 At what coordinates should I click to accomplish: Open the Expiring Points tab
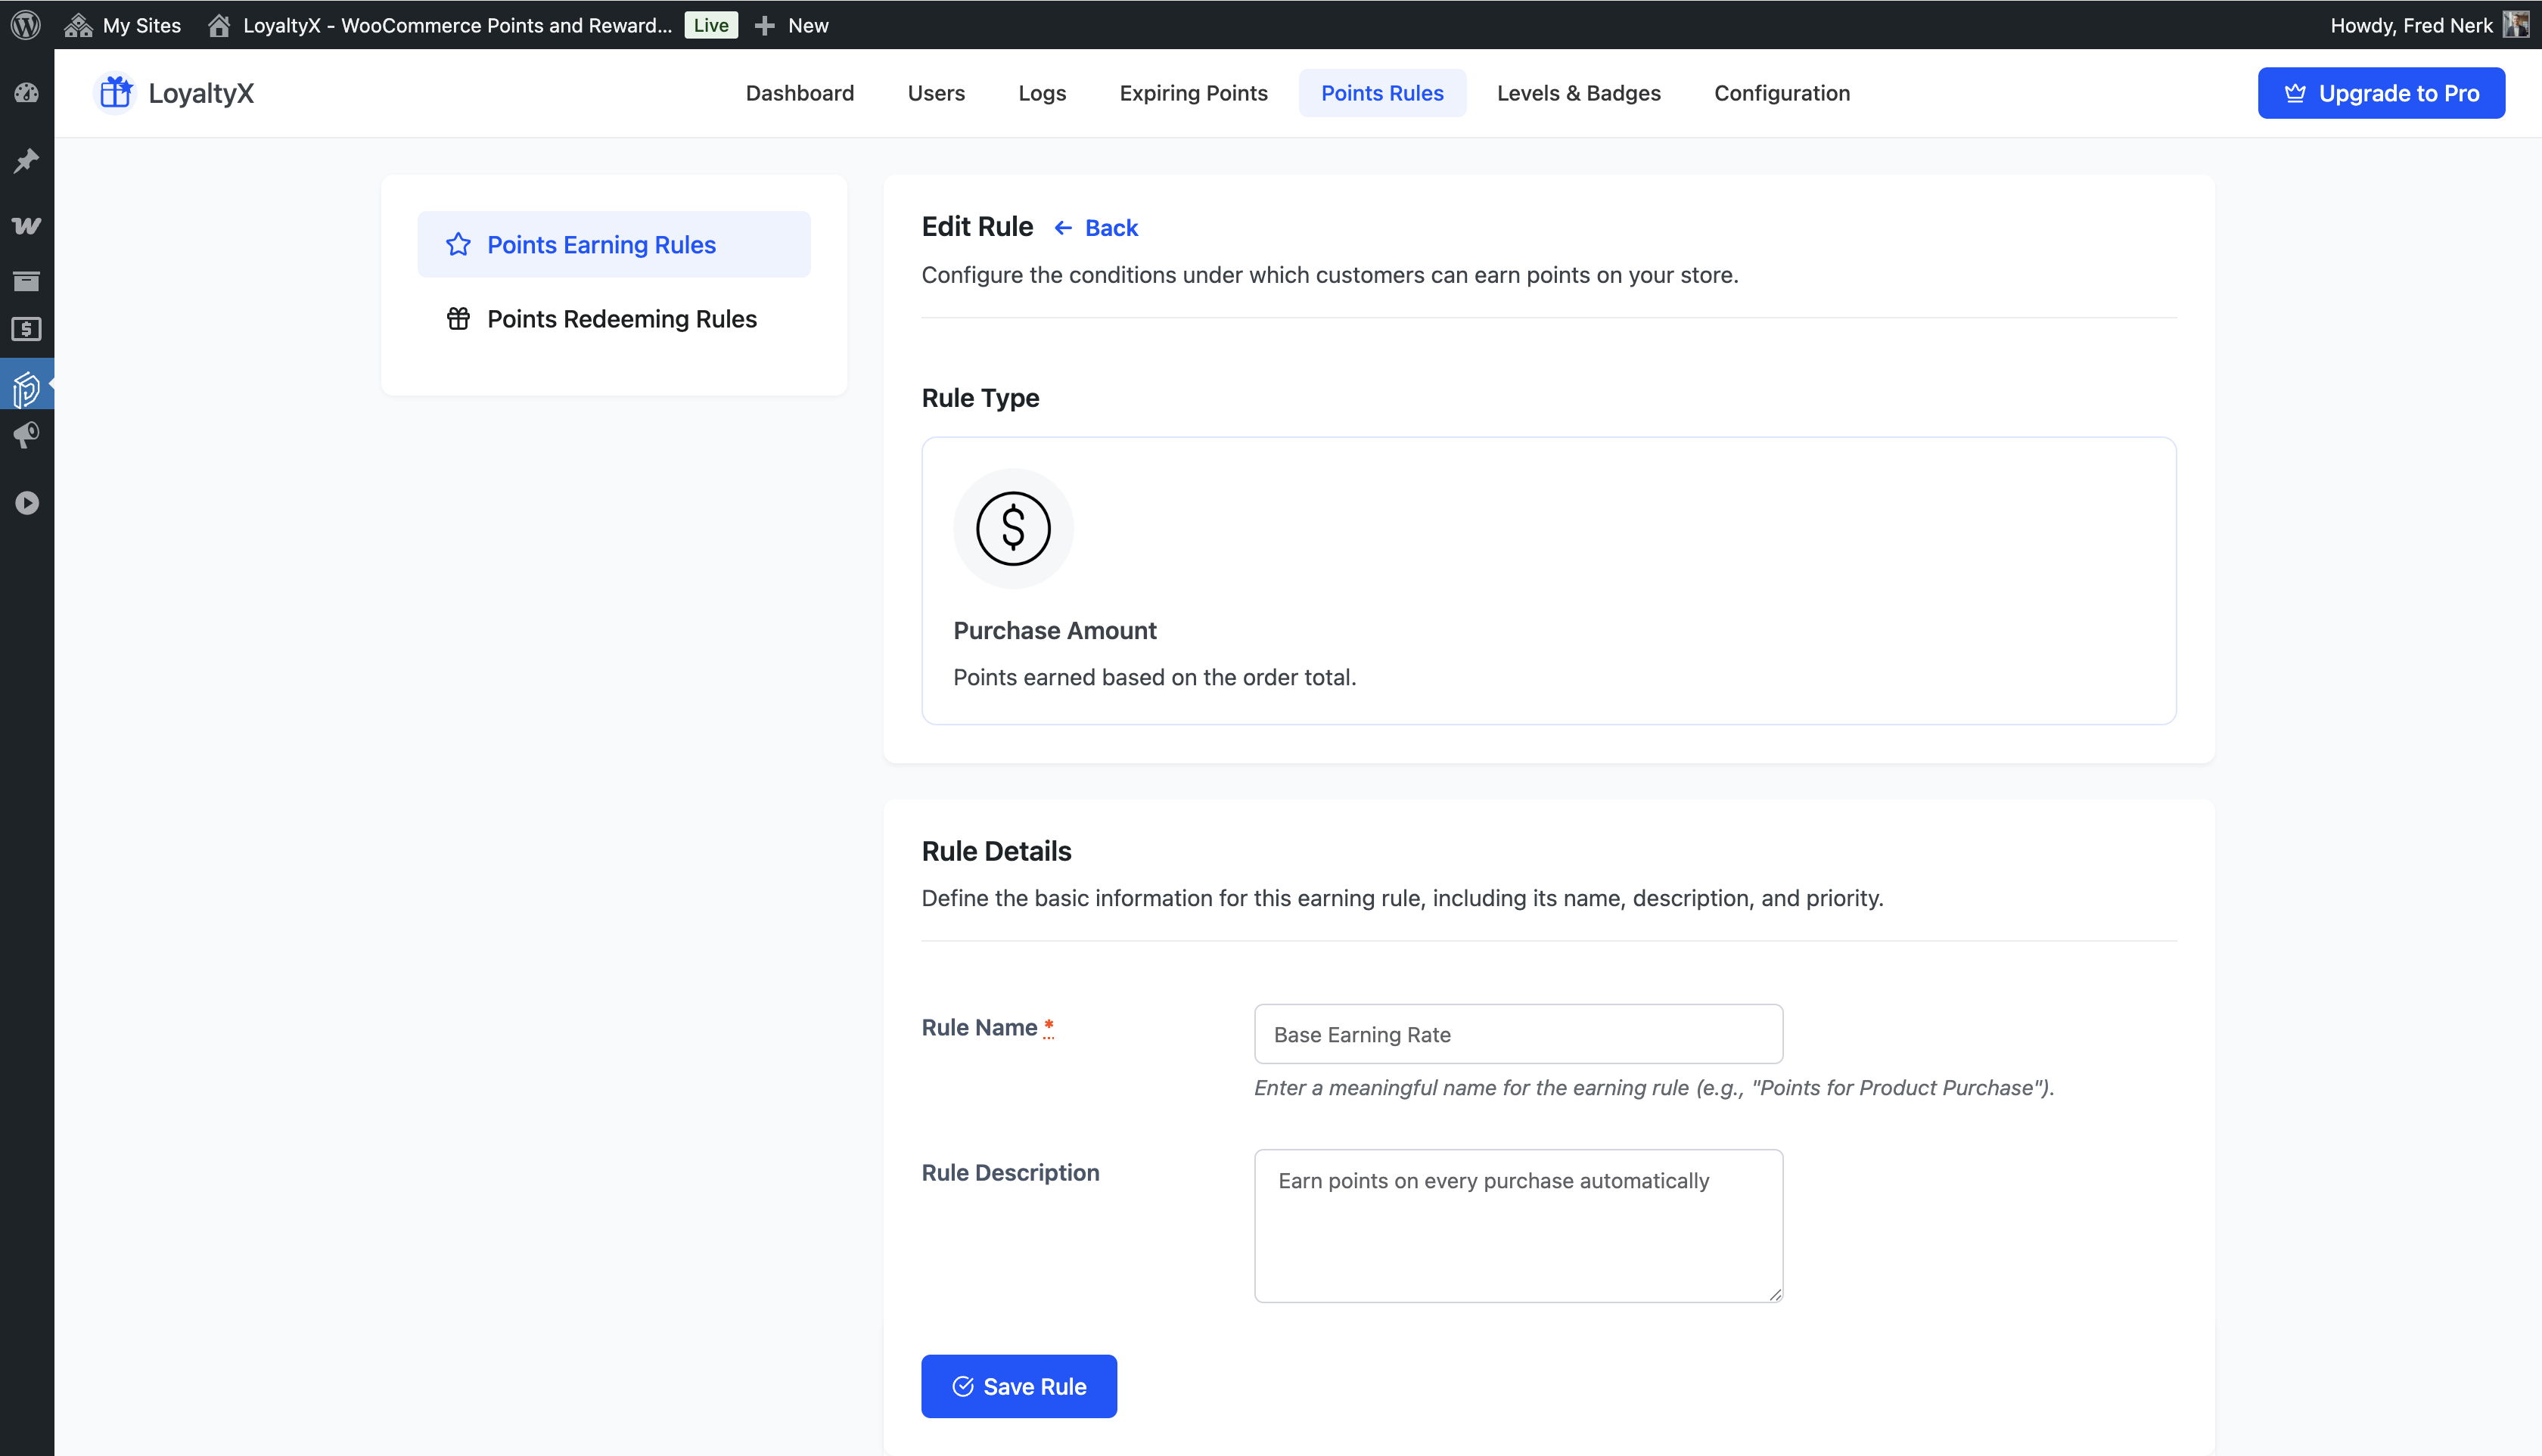(1193, 93)
